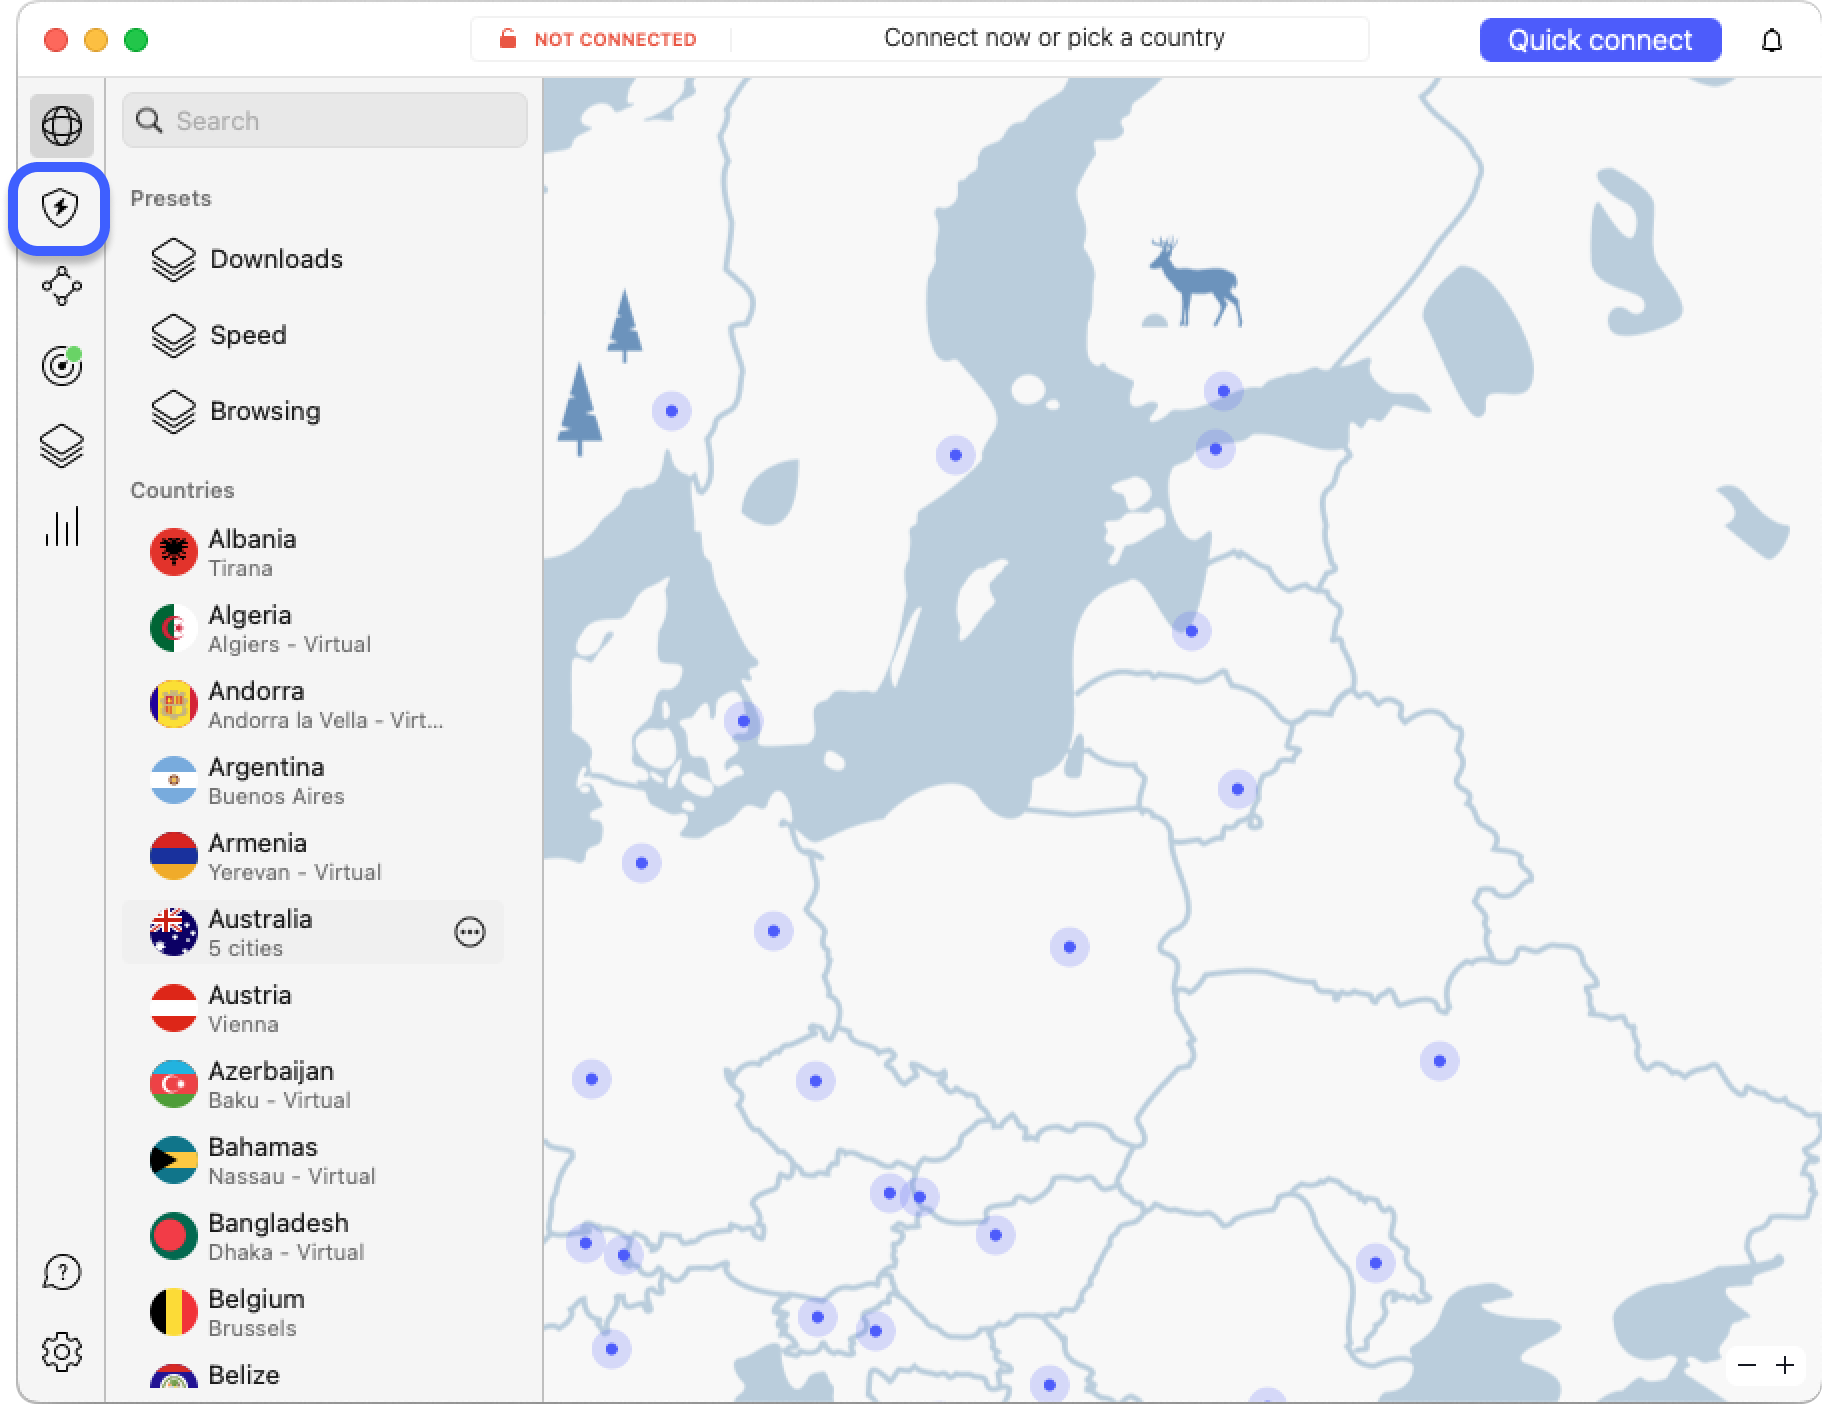The image size is (1822, 1404).
Task: Open the Help question mark icon
Action: tap(62, 1272)
